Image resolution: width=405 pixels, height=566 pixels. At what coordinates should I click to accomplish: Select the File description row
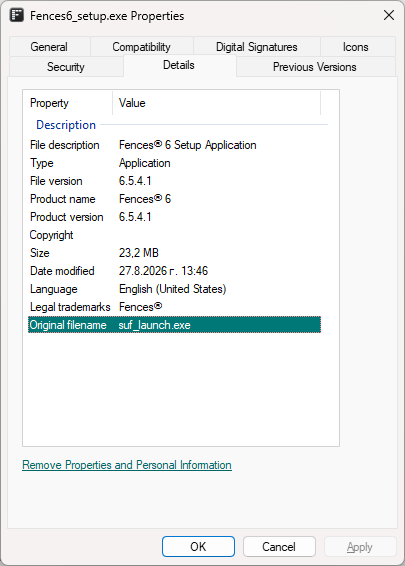174,145
